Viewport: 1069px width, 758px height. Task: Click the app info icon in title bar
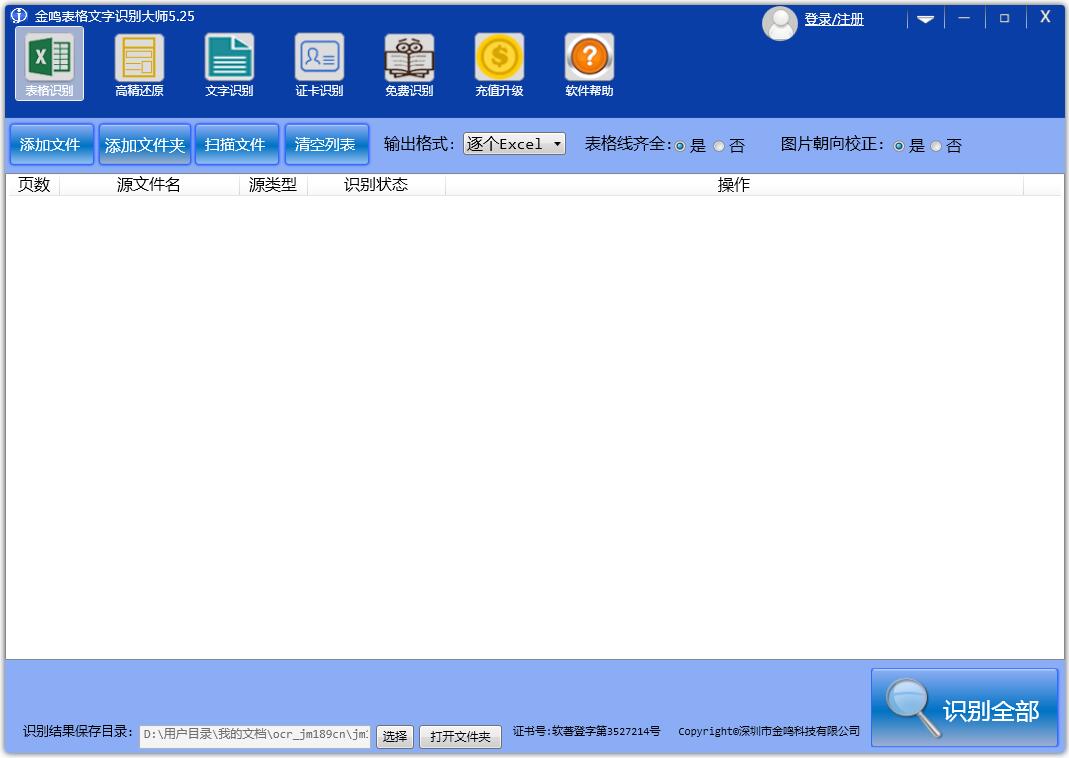pyautogui.click(x=19, y=15)
